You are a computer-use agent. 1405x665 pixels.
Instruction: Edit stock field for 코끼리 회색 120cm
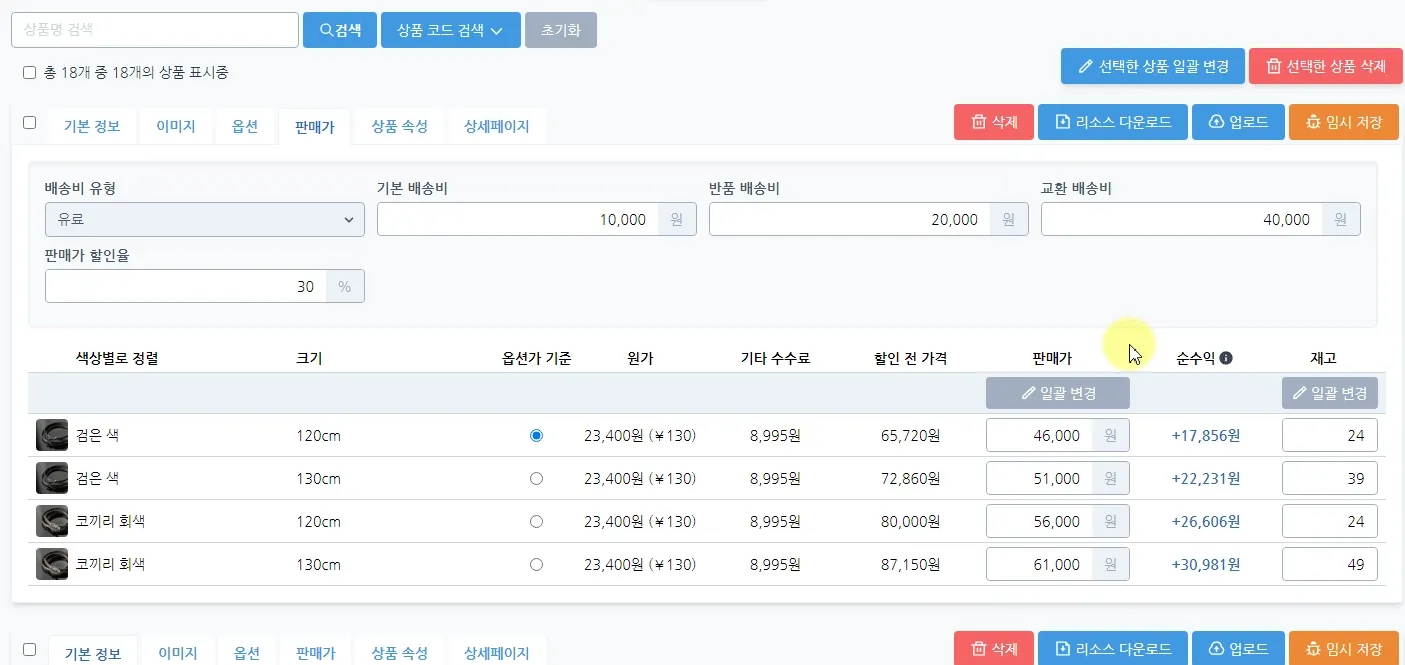(x=1330, y=522)
